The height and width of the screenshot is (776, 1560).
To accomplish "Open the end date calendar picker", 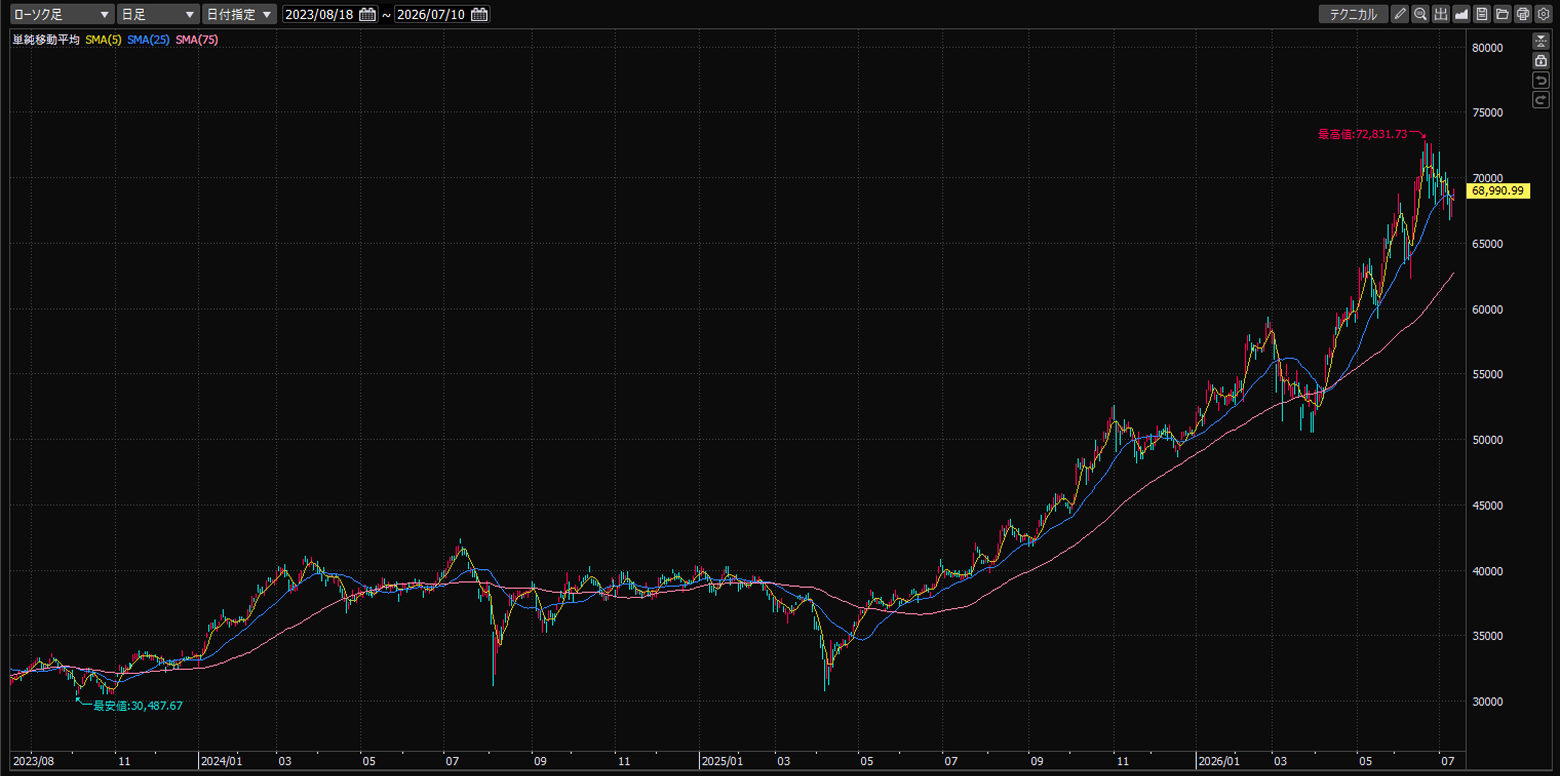I will tap(479, 14).
